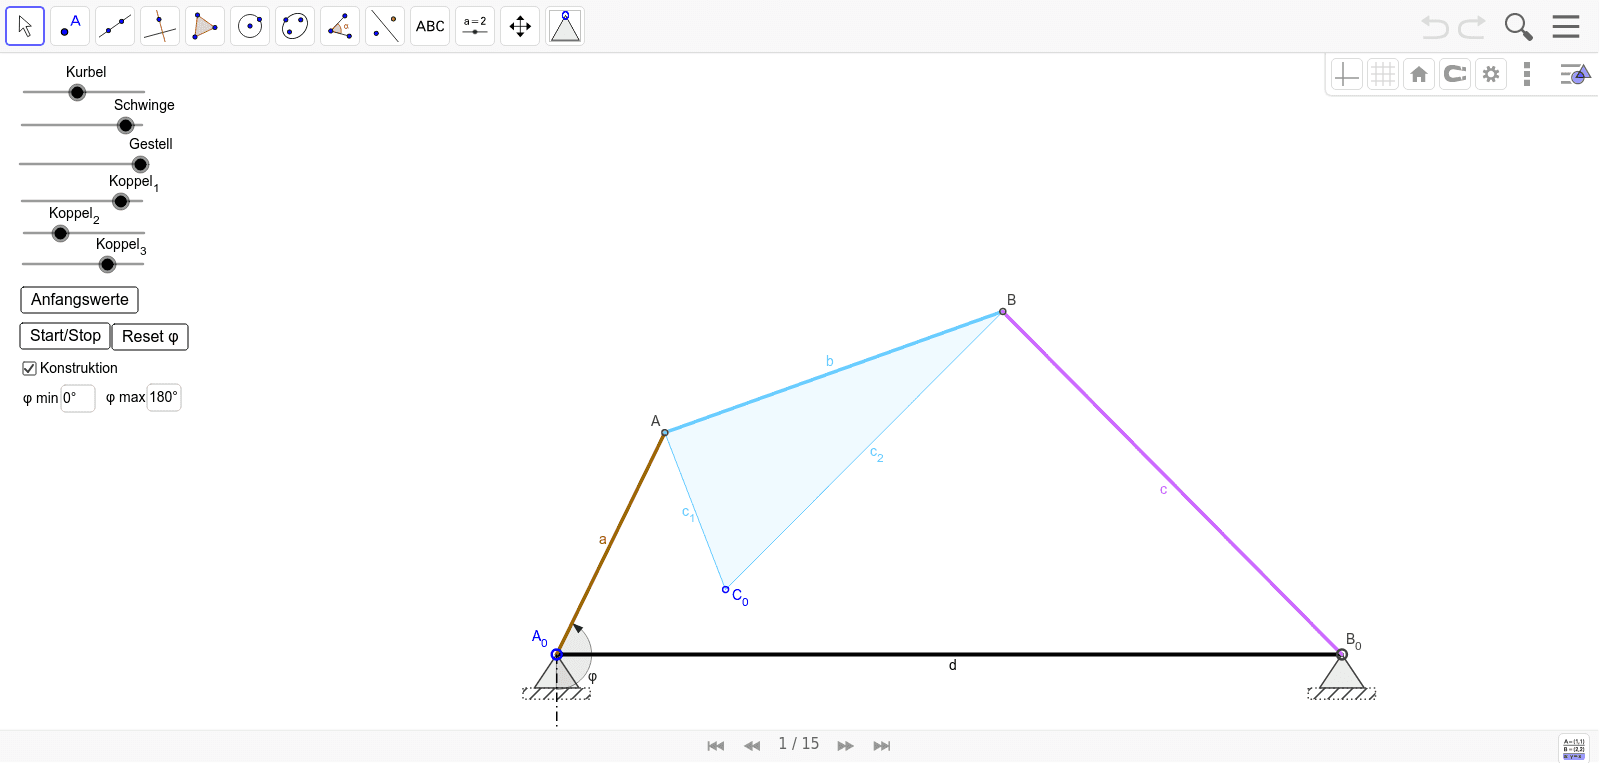Select the Point tool
Screen dimensions: 1600x763
[x=70, y=26]
